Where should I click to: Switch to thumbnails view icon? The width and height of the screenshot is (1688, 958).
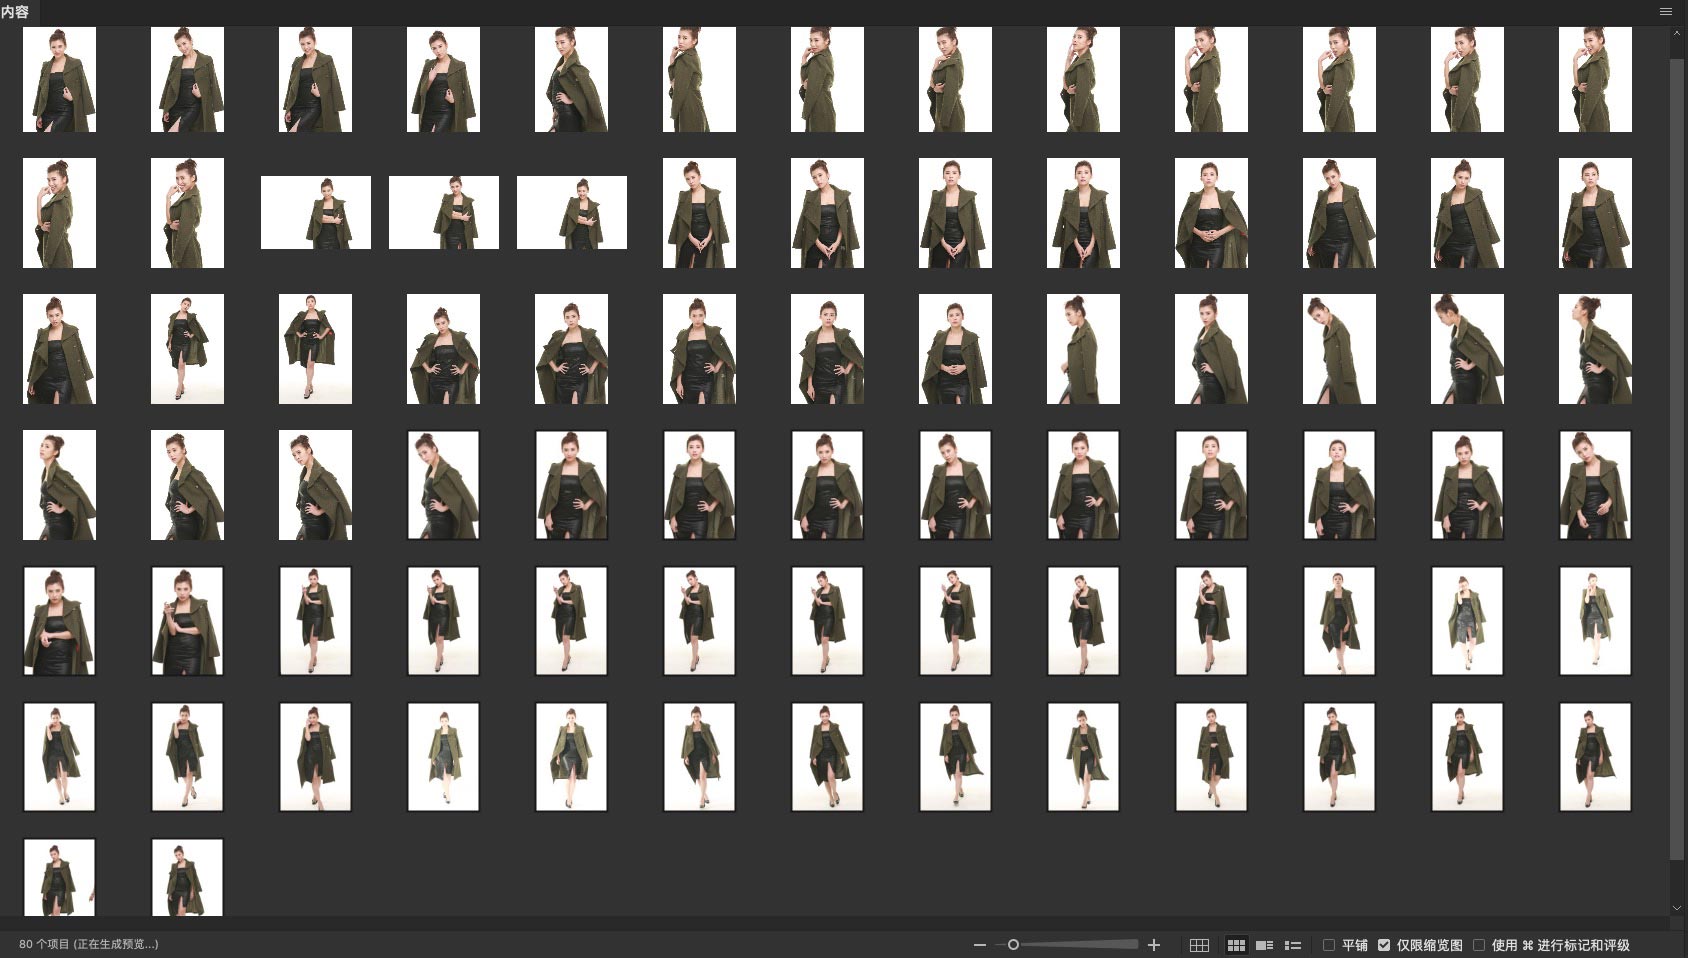pos(1236,945)
